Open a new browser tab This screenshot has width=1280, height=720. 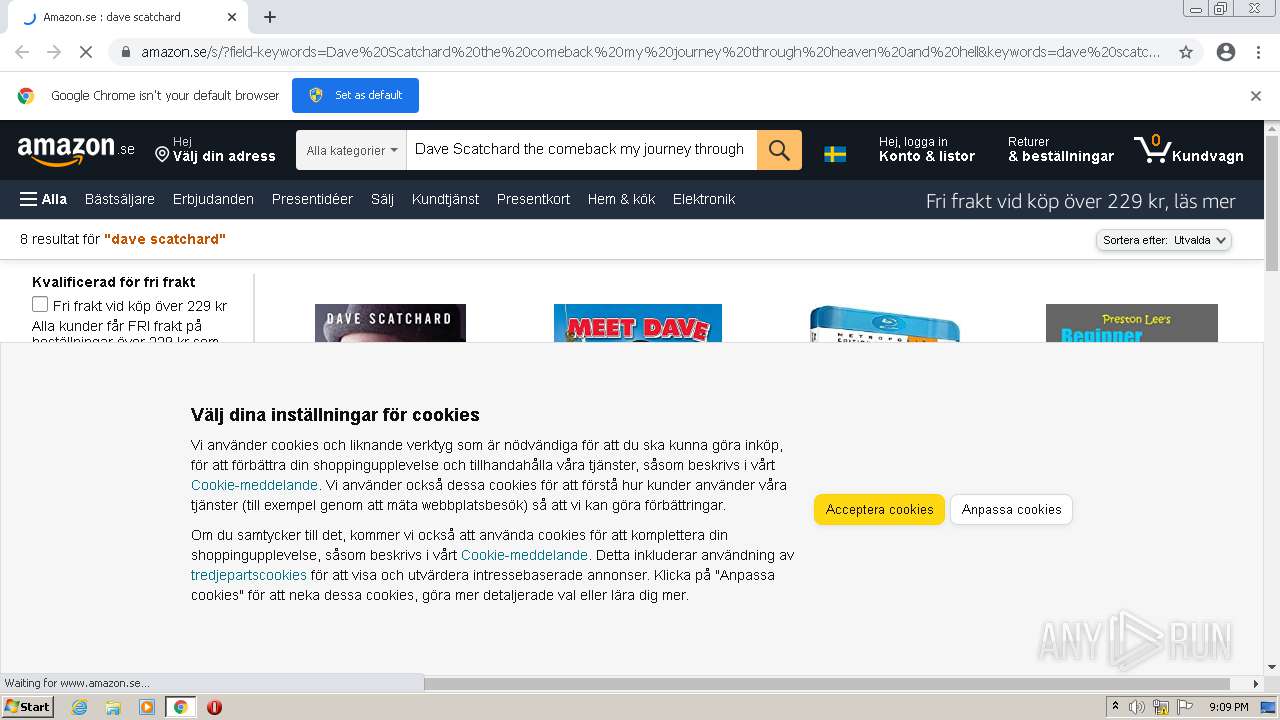(x=270, y=17)
